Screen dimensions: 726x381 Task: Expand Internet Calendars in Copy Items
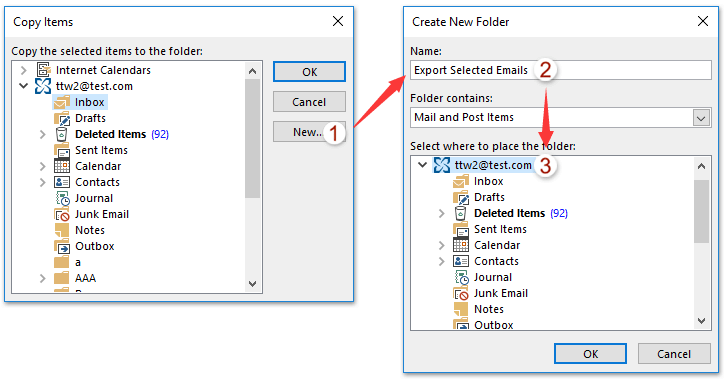24,70
